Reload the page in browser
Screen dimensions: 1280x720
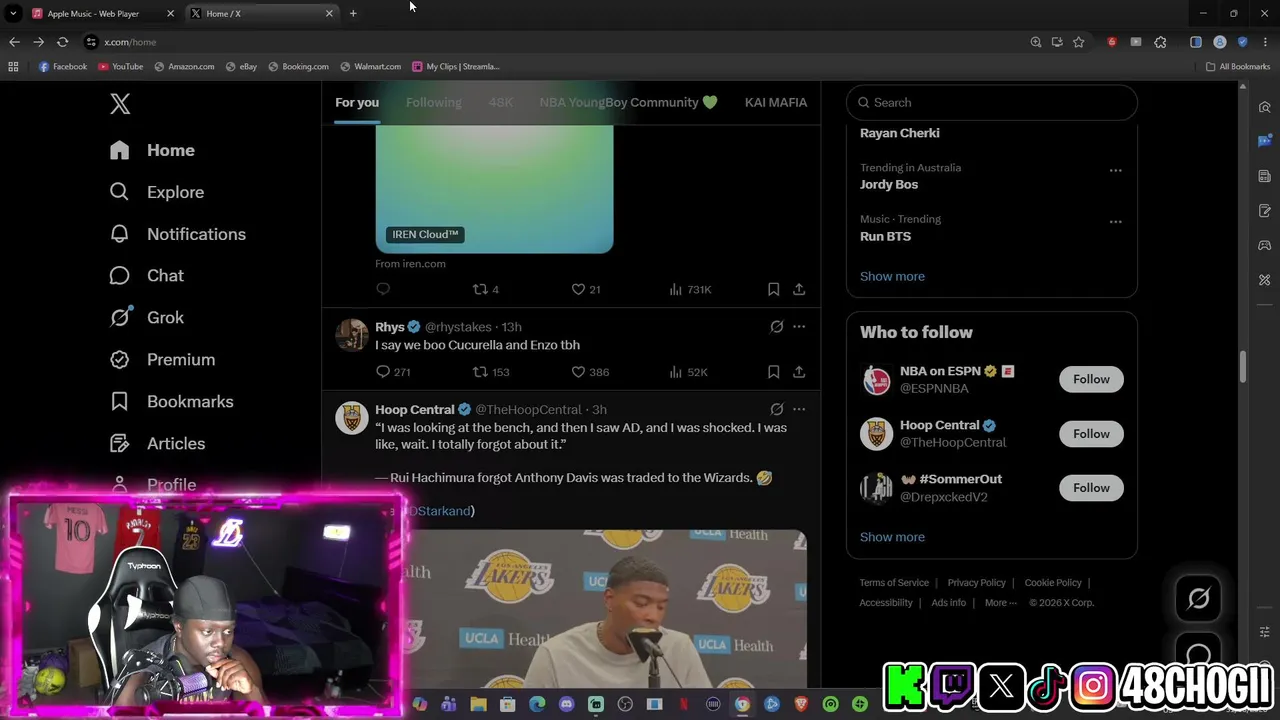coord(62,42)
